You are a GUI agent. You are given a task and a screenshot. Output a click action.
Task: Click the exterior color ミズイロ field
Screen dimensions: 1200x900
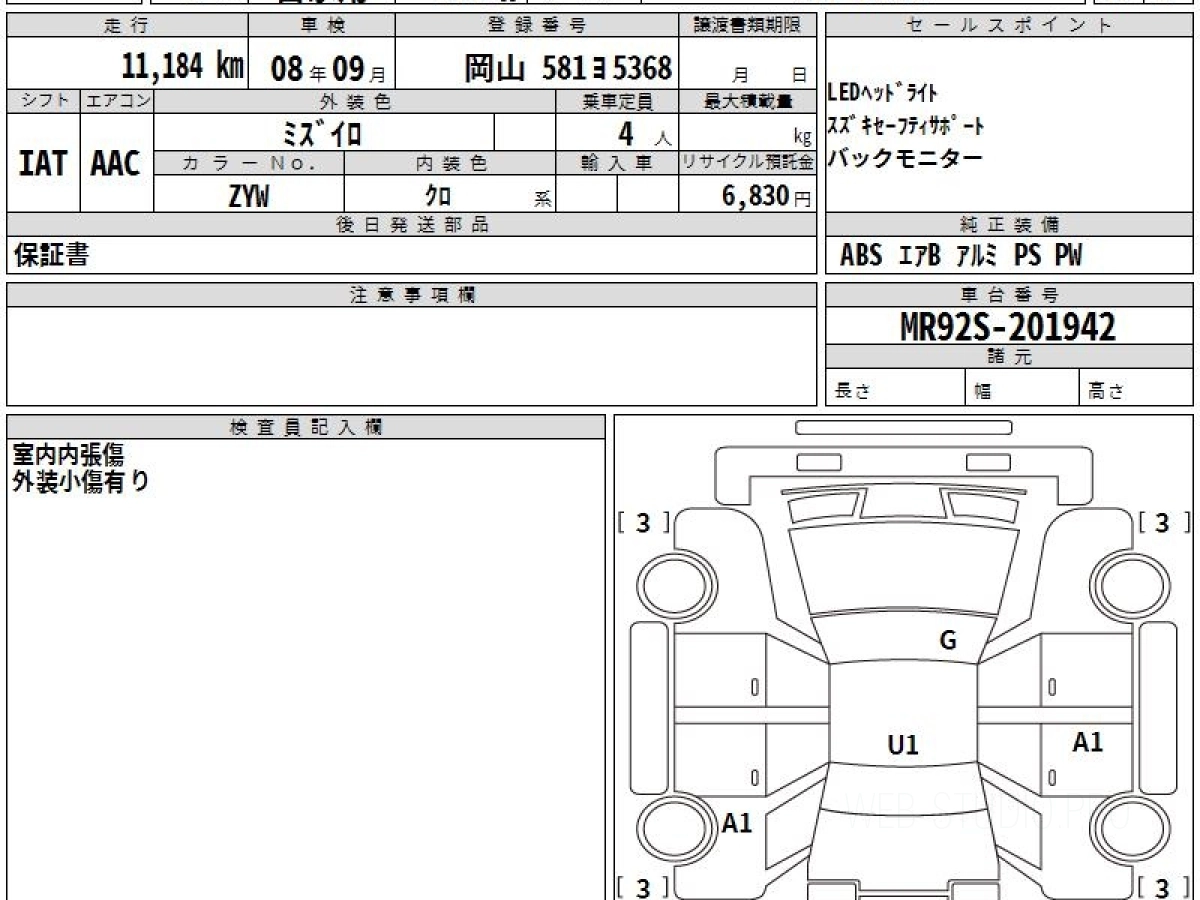[x=322, y=133]
